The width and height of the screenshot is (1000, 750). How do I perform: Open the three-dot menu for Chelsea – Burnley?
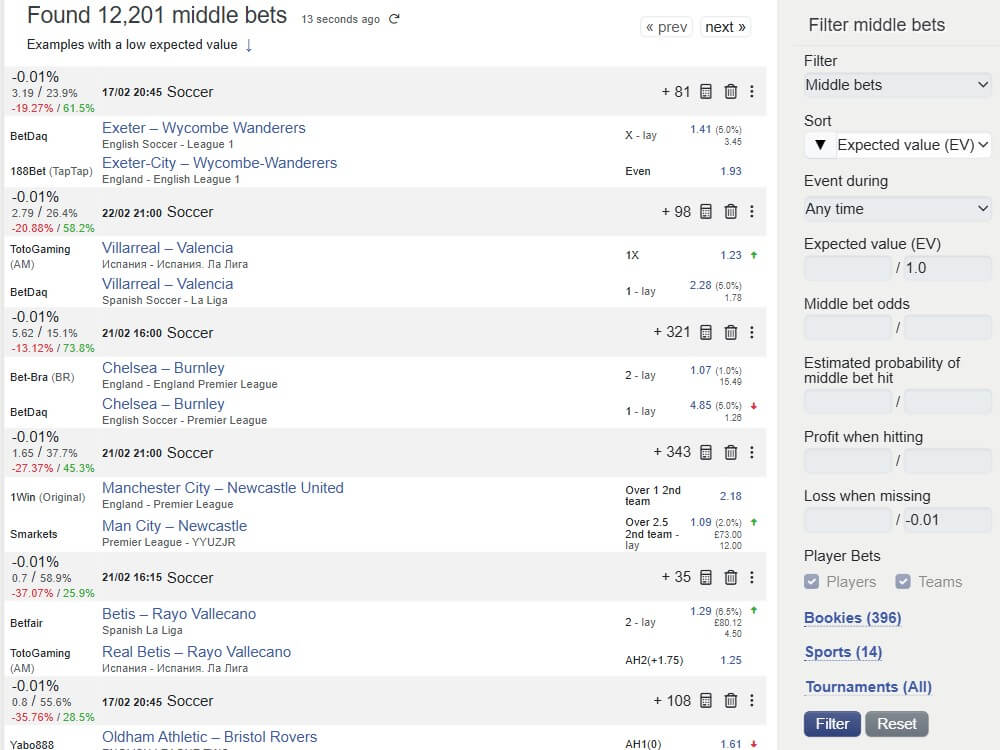tap(752, 333)
